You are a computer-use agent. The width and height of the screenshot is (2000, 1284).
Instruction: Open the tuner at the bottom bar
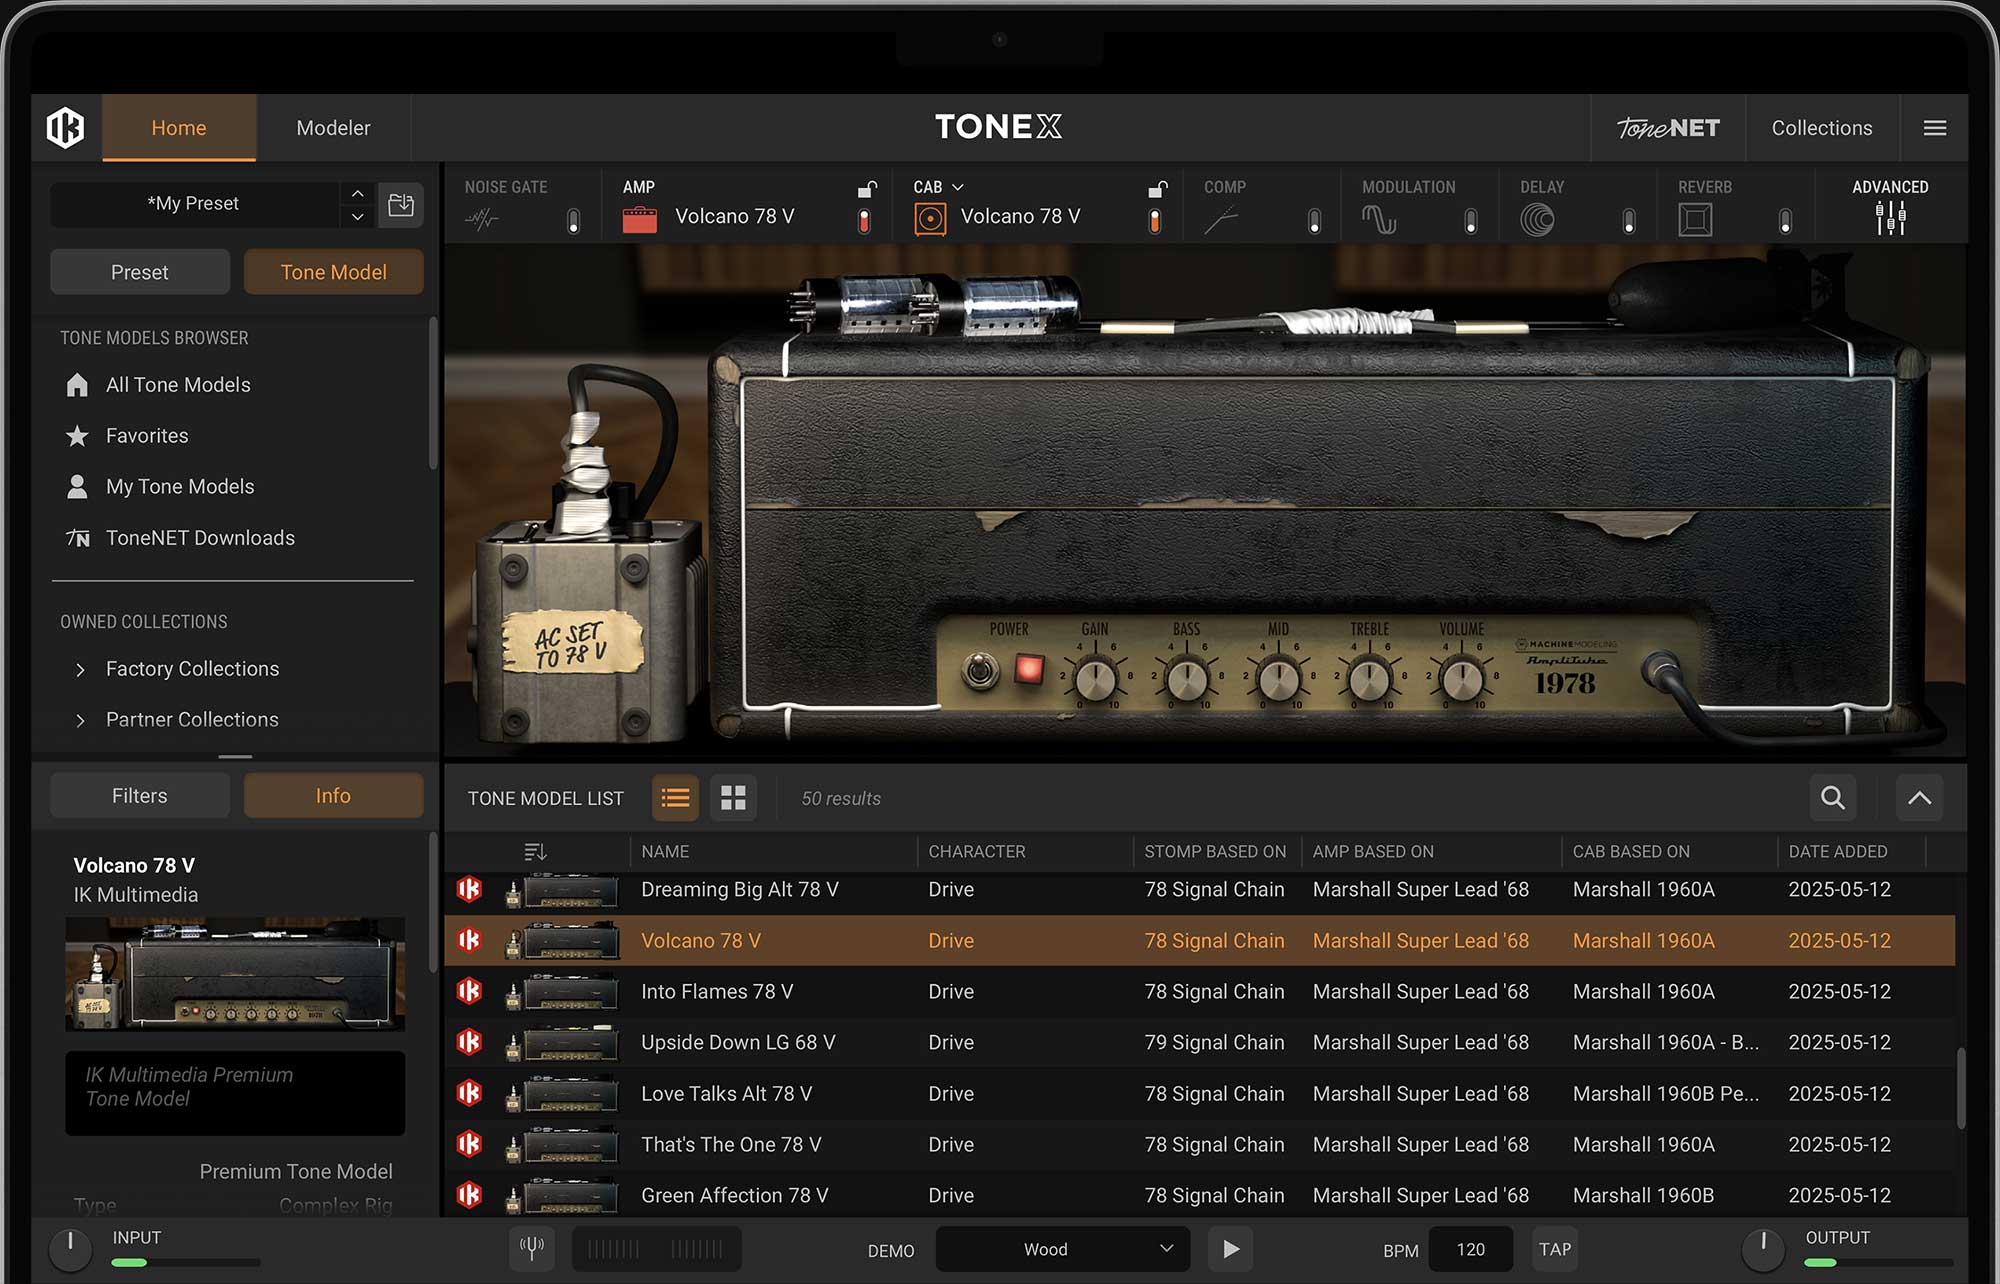[531, 1248]
